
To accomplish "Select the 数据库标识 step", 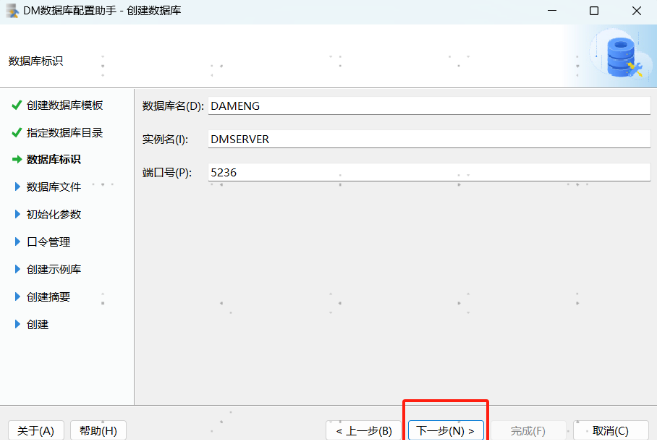I will [x=54, y=160].
